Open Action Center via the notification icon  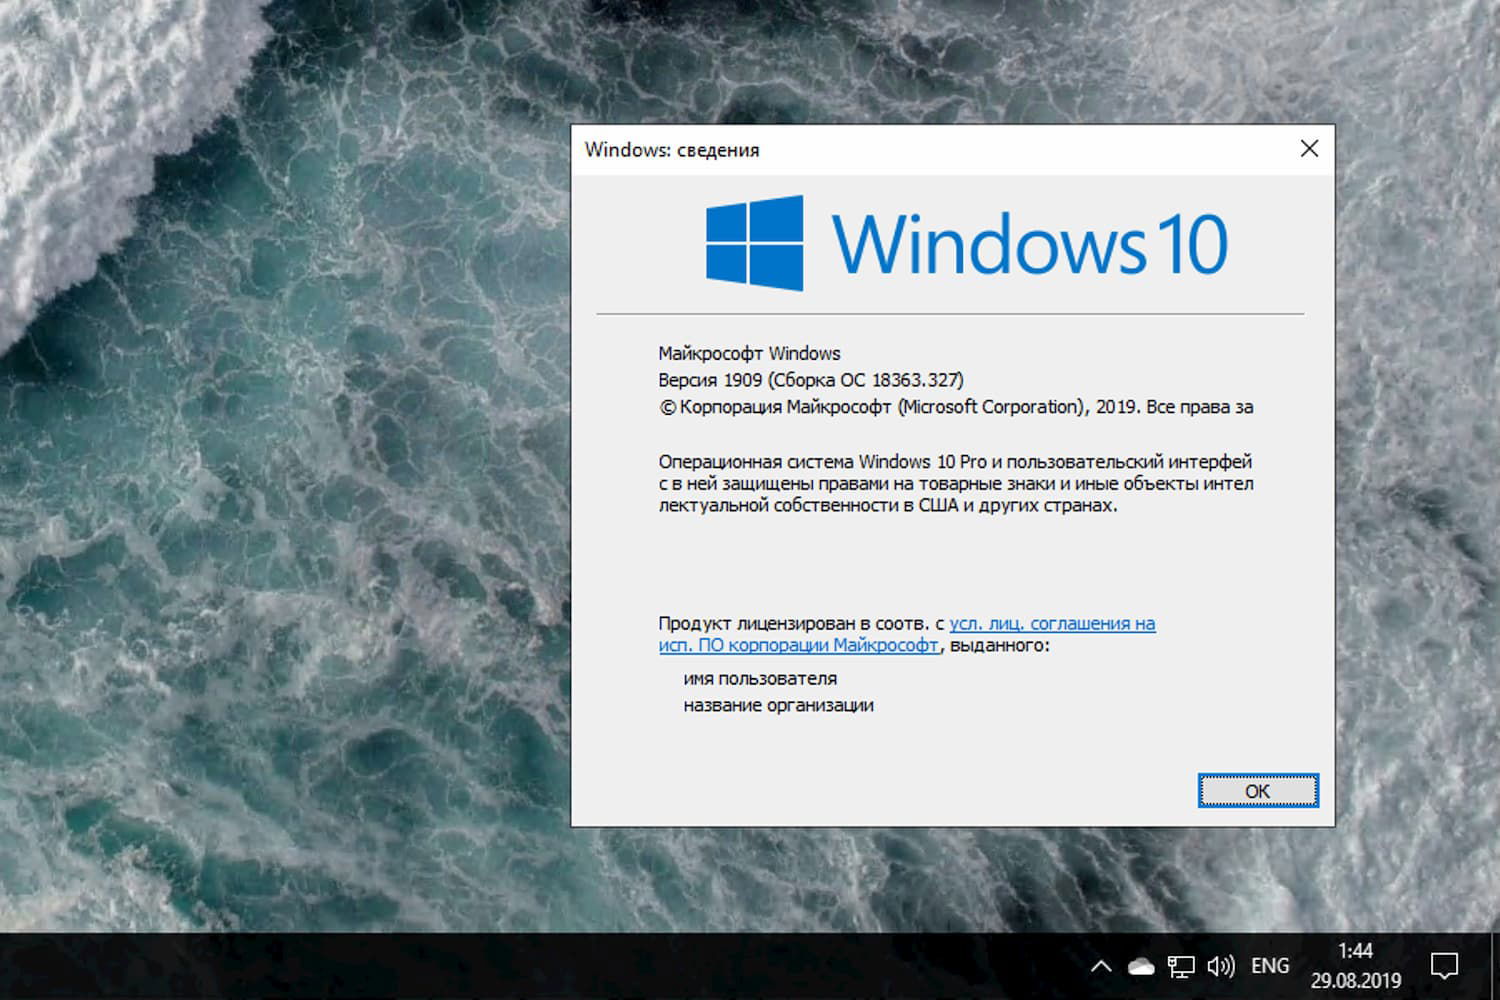1447,965
